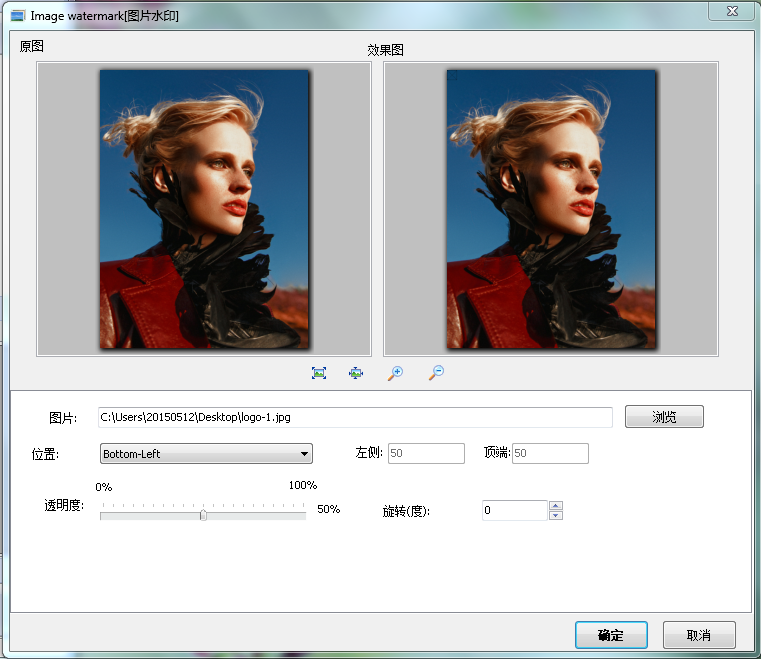Cancel with the 取消 button
Viewport: 761px width, 659px height.
click(x=699, y=635)
